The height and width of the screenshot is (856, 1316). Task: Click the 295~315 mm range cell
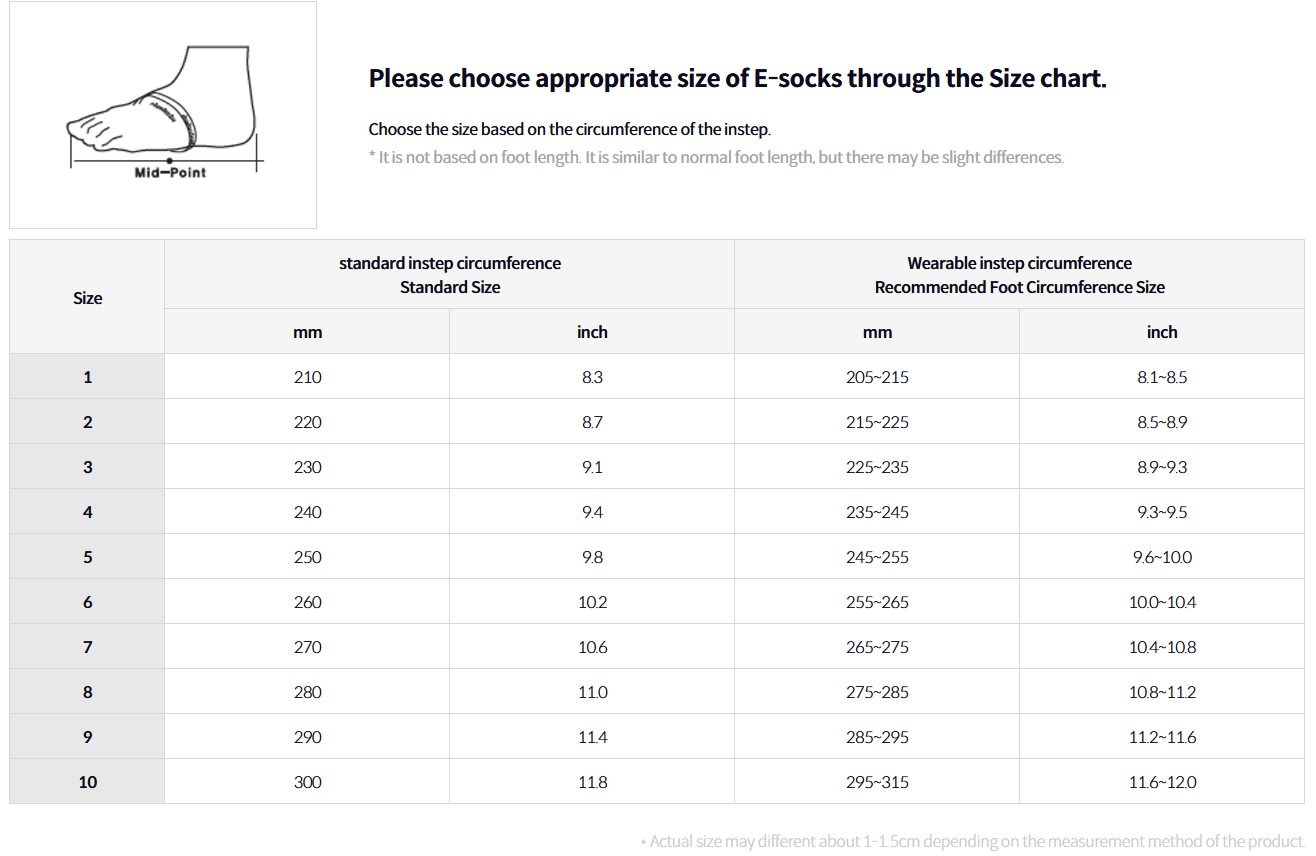(877, 782)
